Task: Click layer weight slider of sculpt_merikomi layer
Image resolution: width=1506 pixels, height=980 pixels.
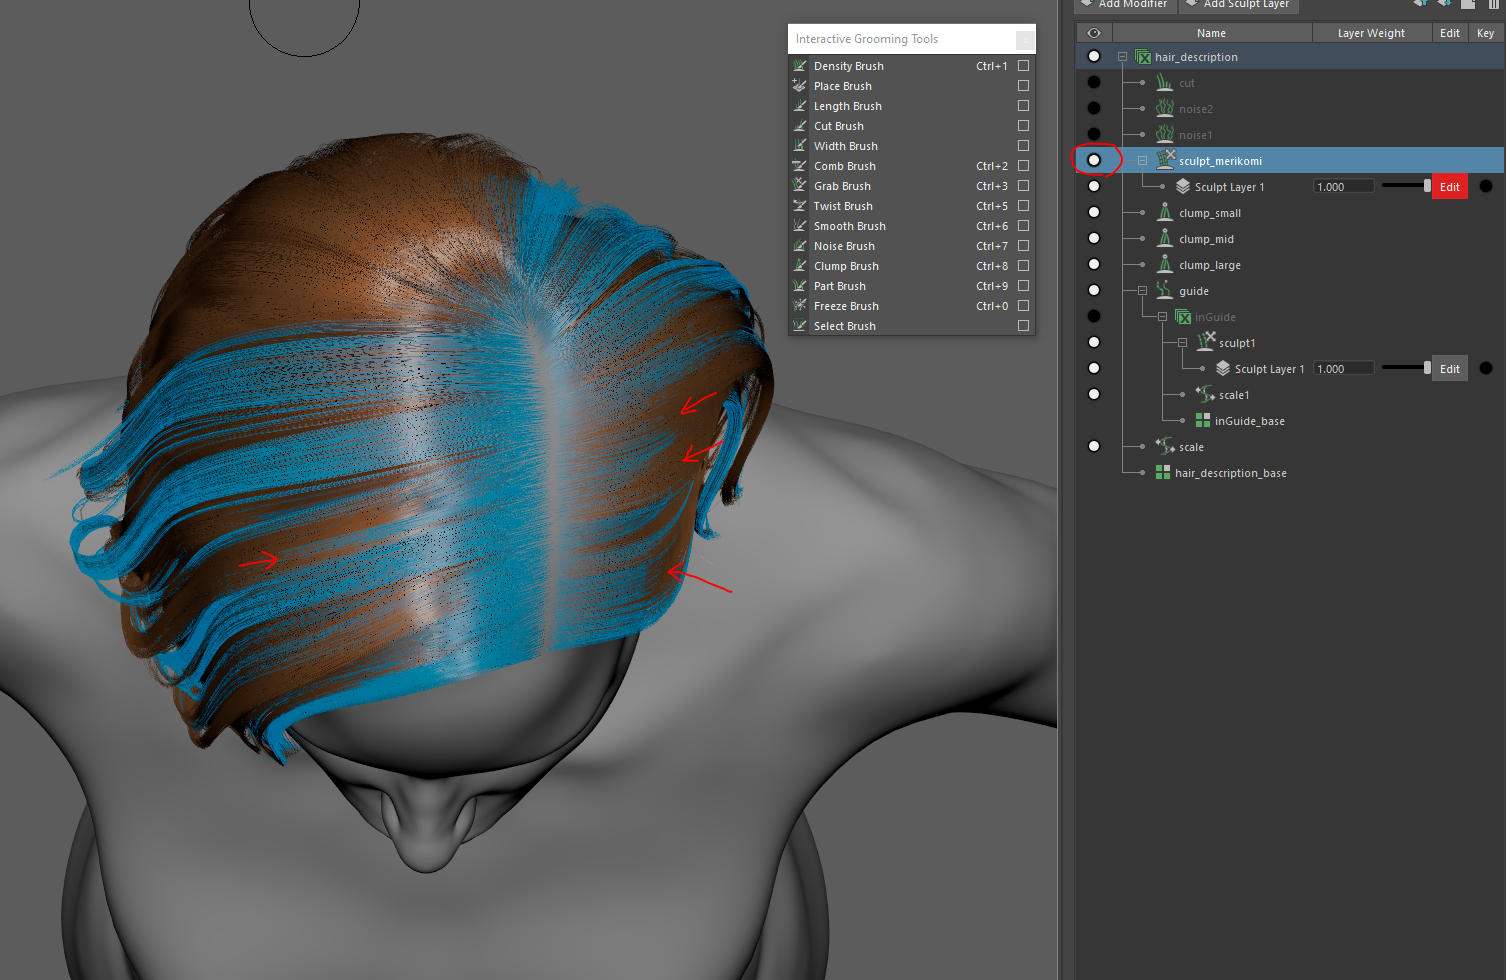Action: click(1405, 186)
